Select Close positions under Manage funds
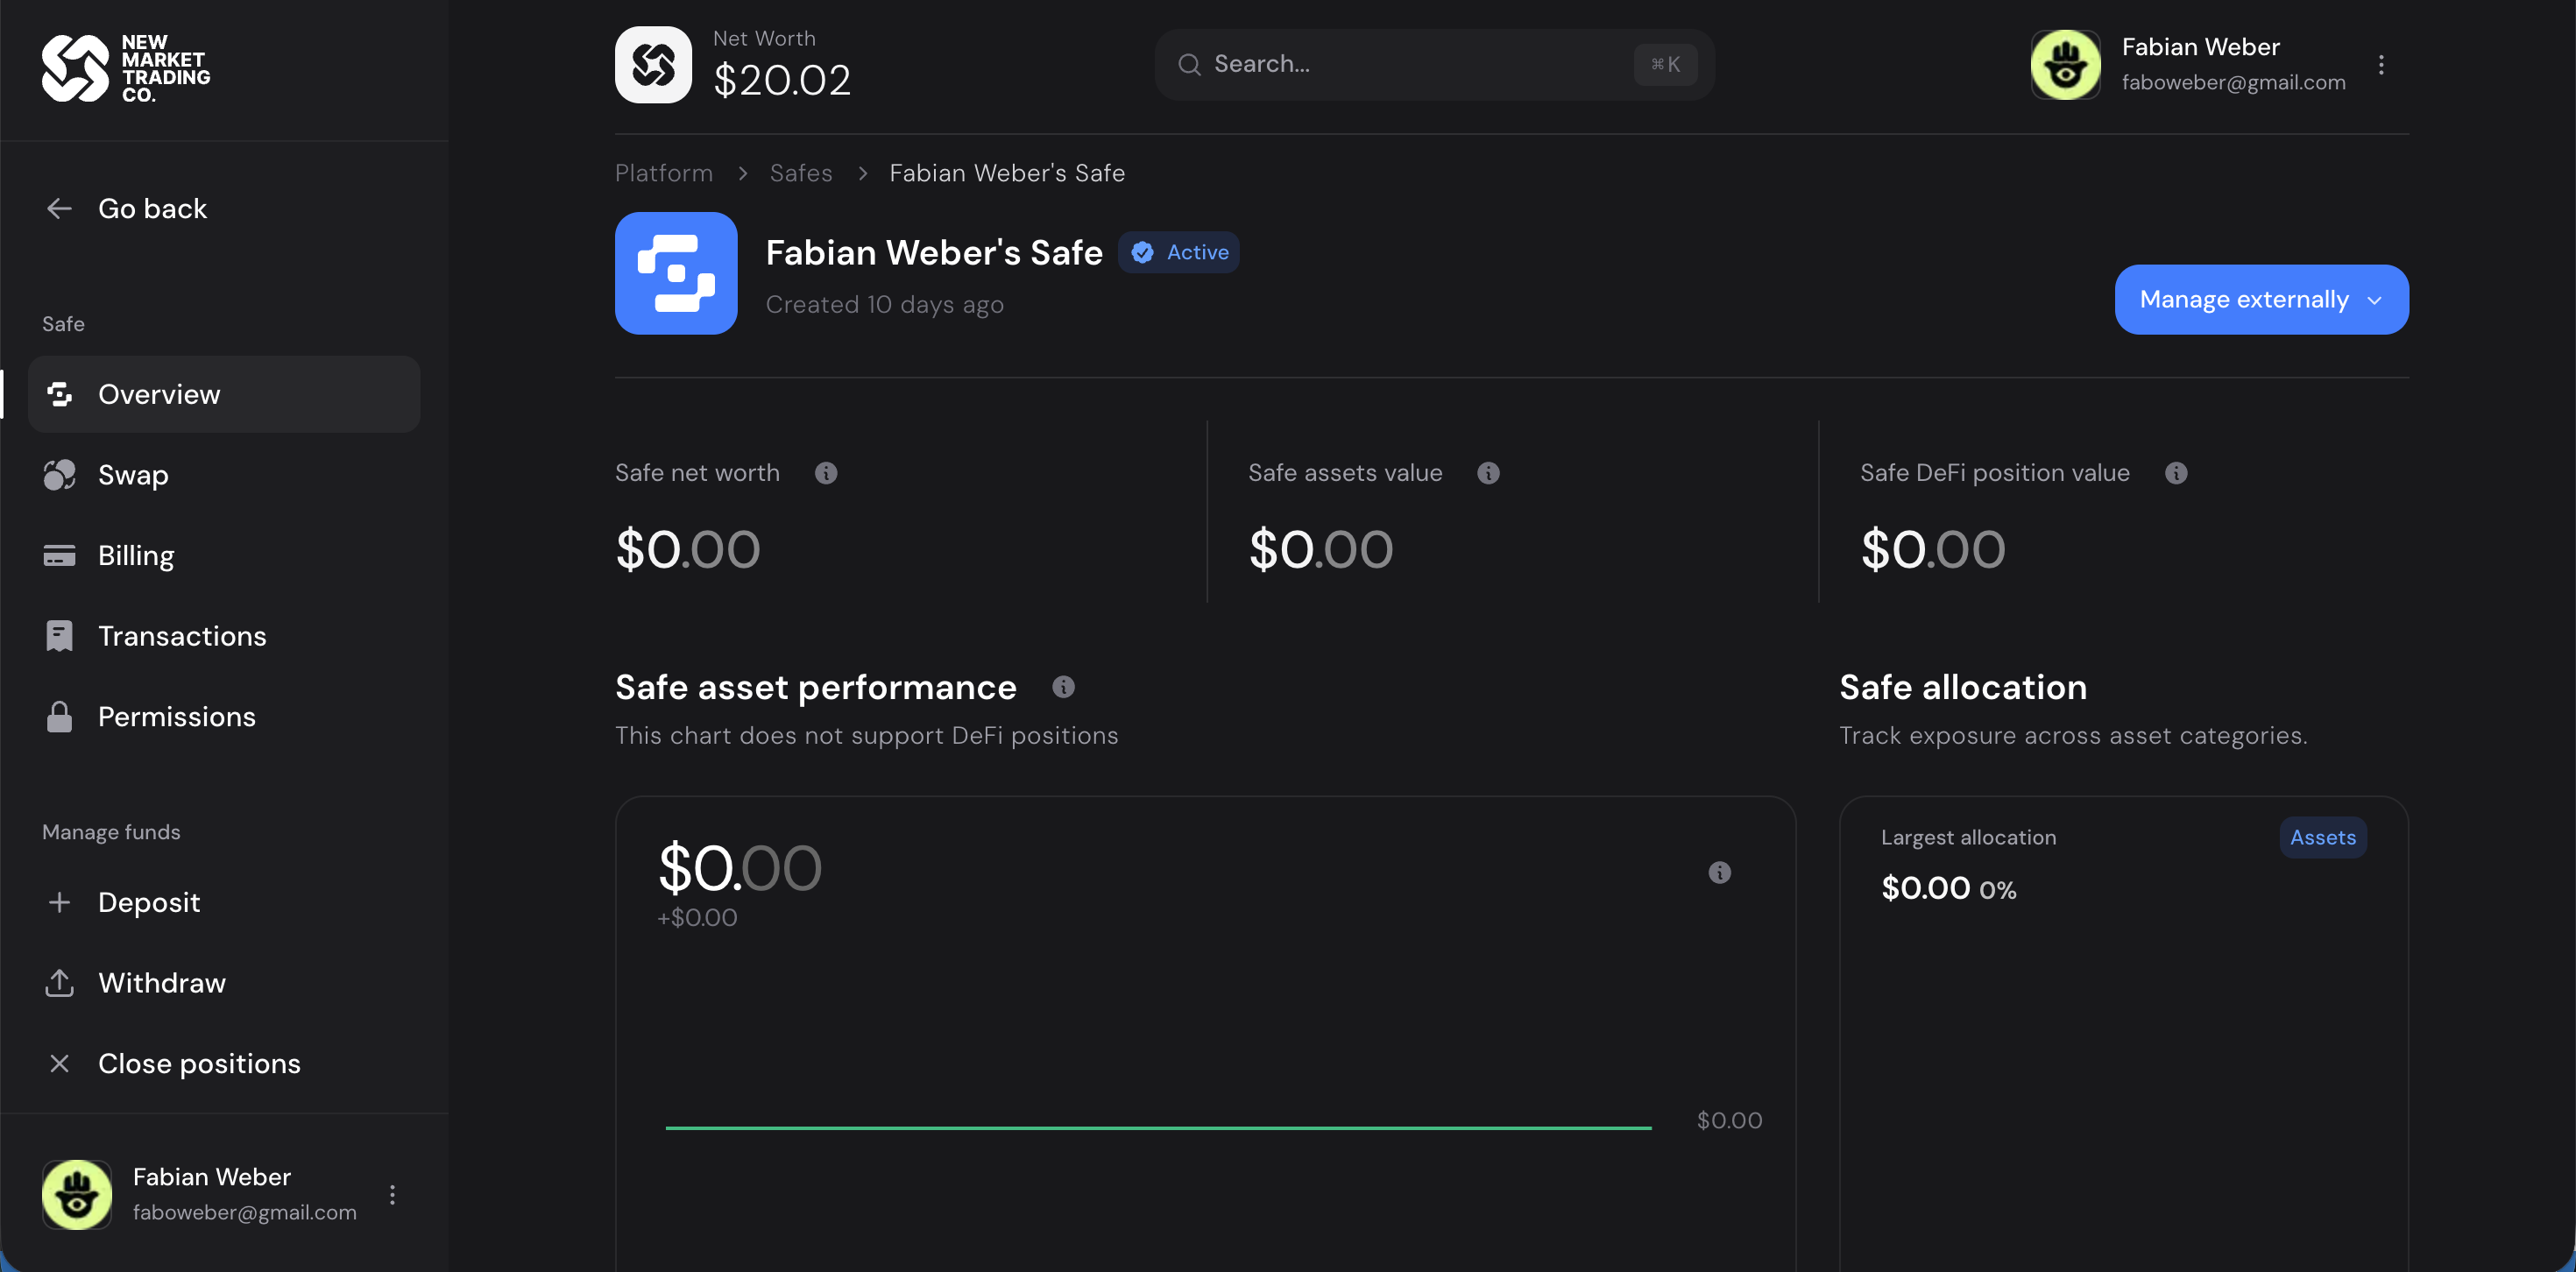This screenshot has width=2576, height=1272. point(199,1063)
